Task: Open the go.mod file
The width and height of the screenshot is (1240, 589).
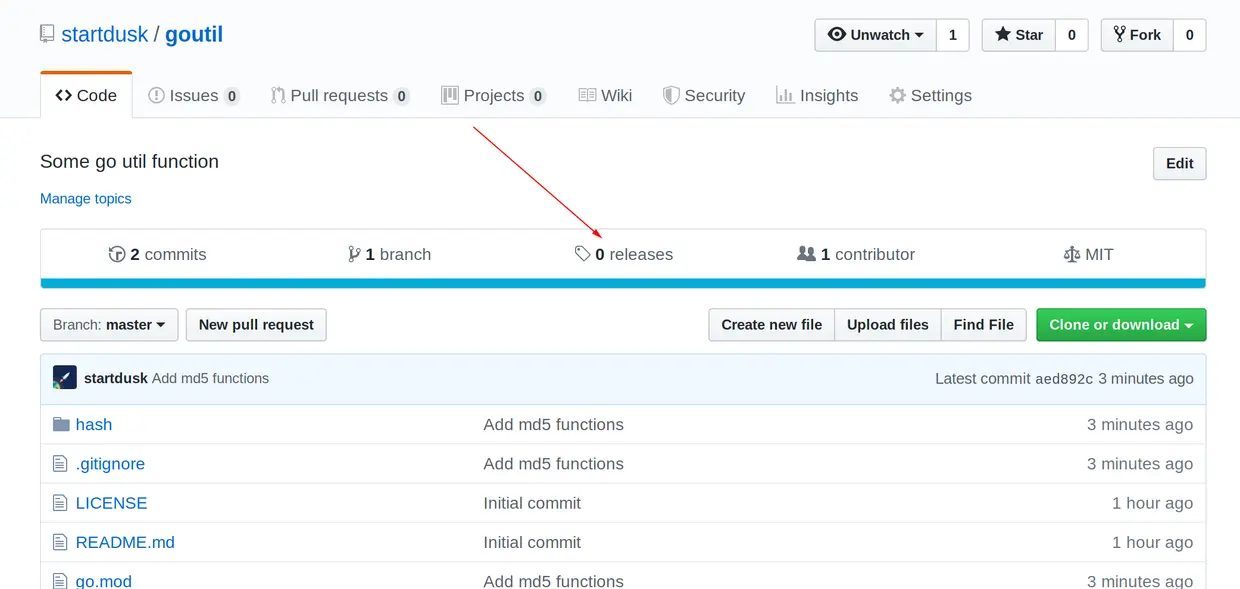Action: [104, 581]
